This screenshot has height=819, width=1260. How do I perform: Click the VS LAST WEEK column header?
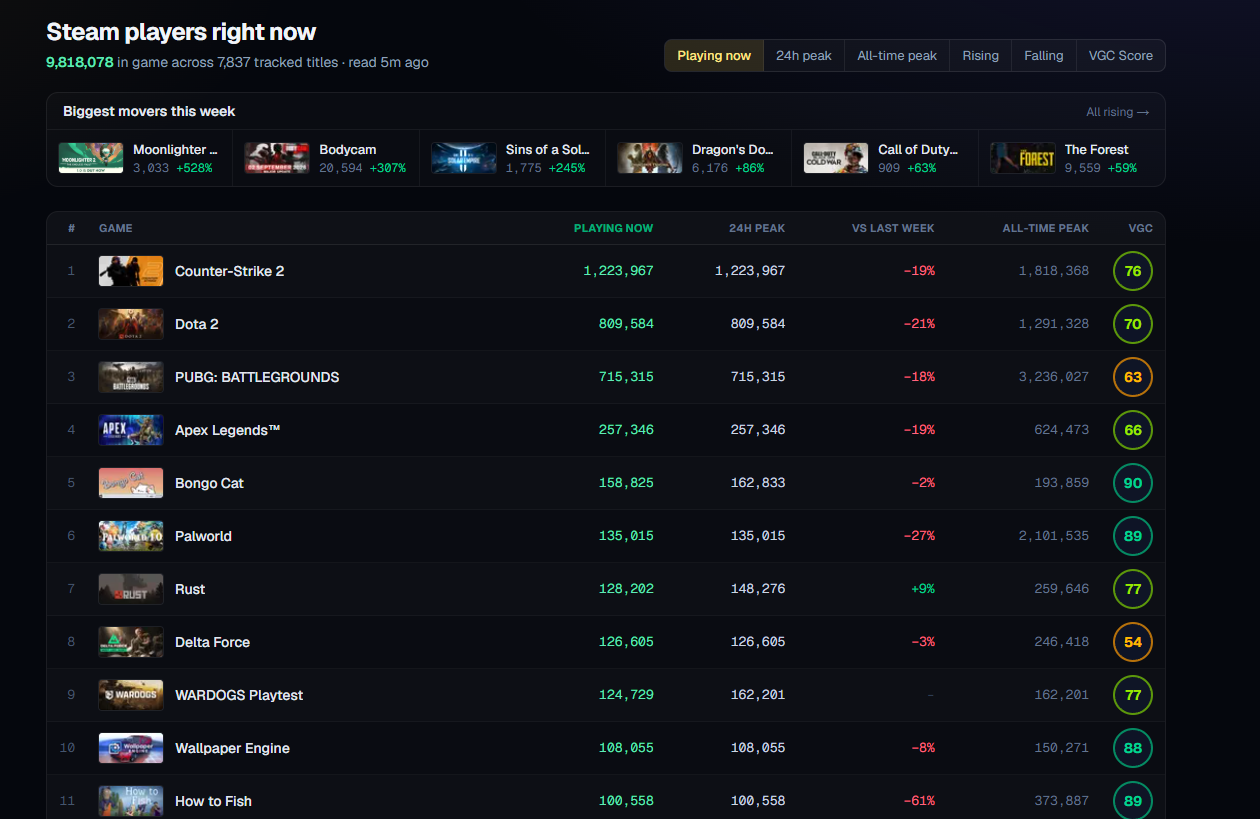click(x=893, y=228)
